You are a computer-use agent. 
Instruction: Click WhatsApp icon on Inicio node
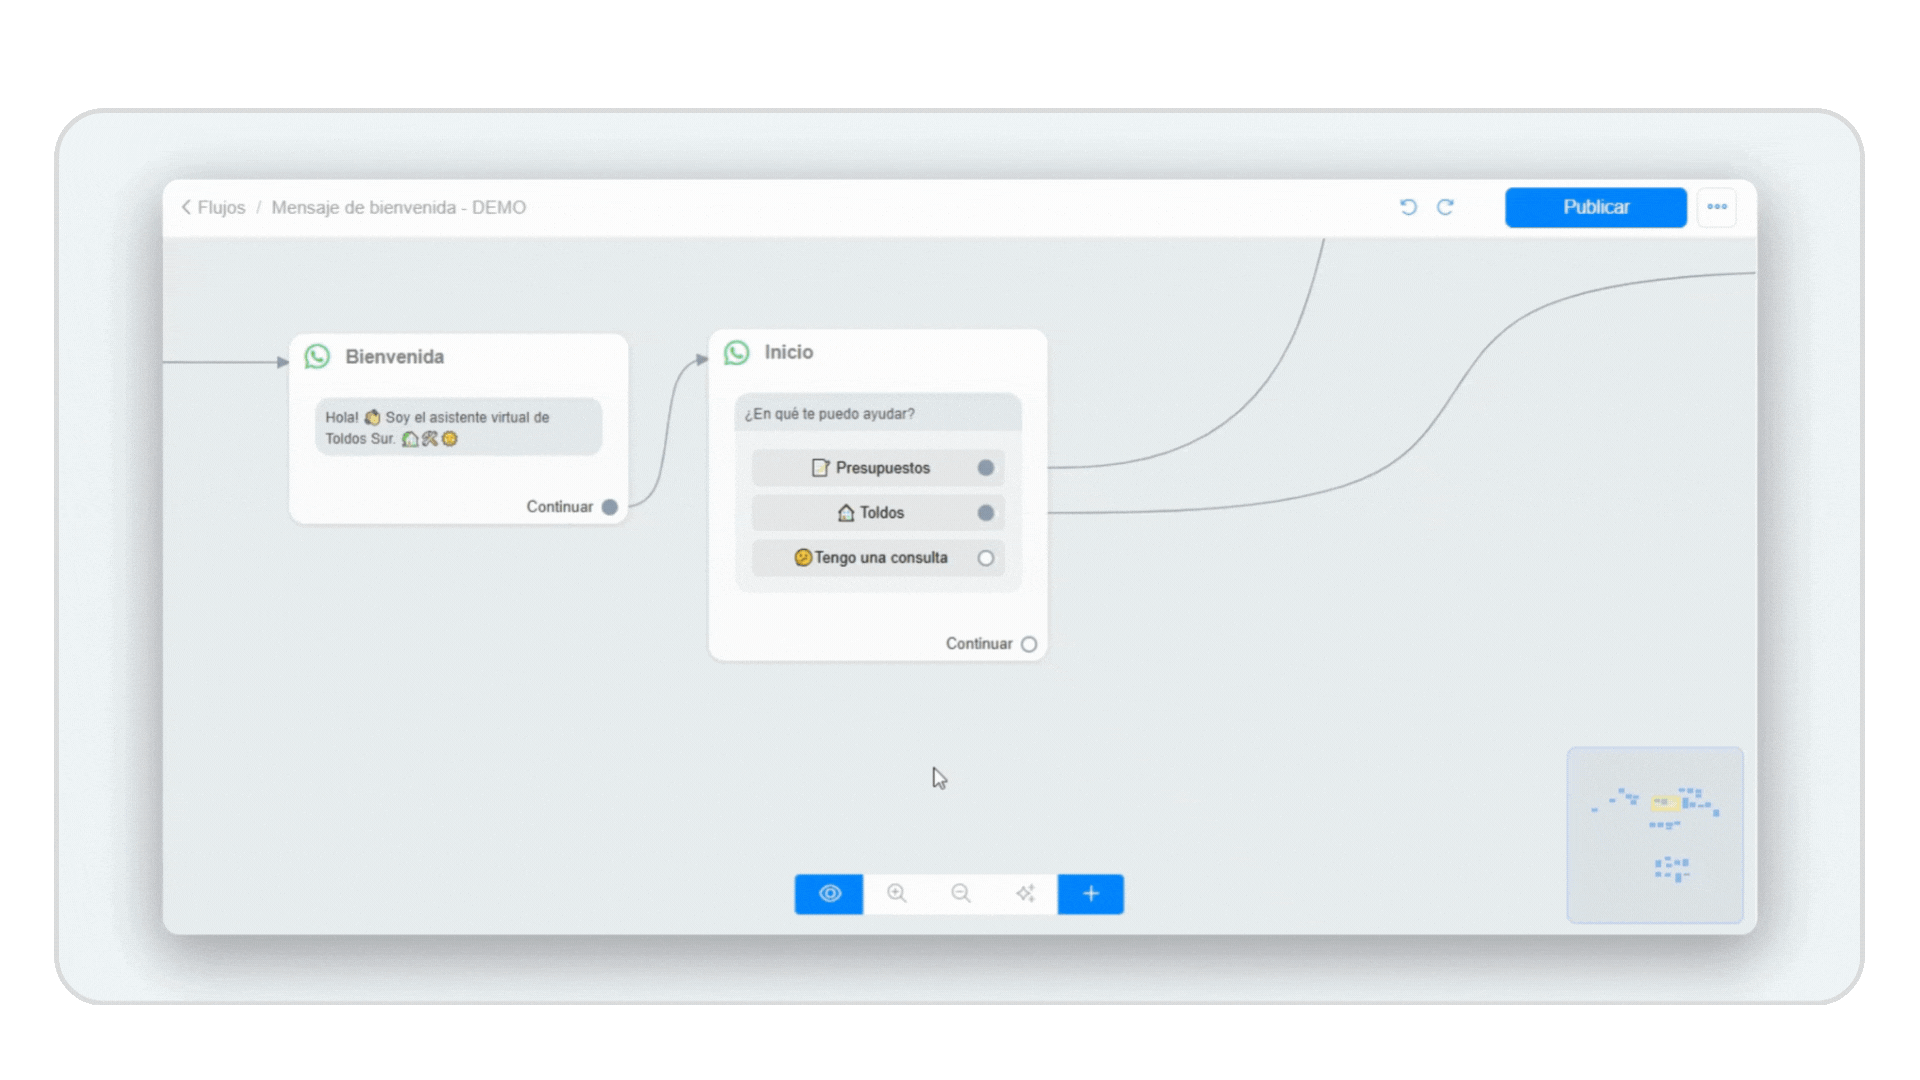737,353
